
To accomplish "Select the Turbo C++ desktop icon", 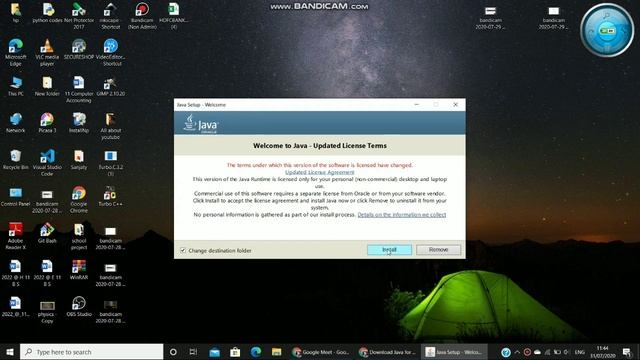I will click(110, 197).
